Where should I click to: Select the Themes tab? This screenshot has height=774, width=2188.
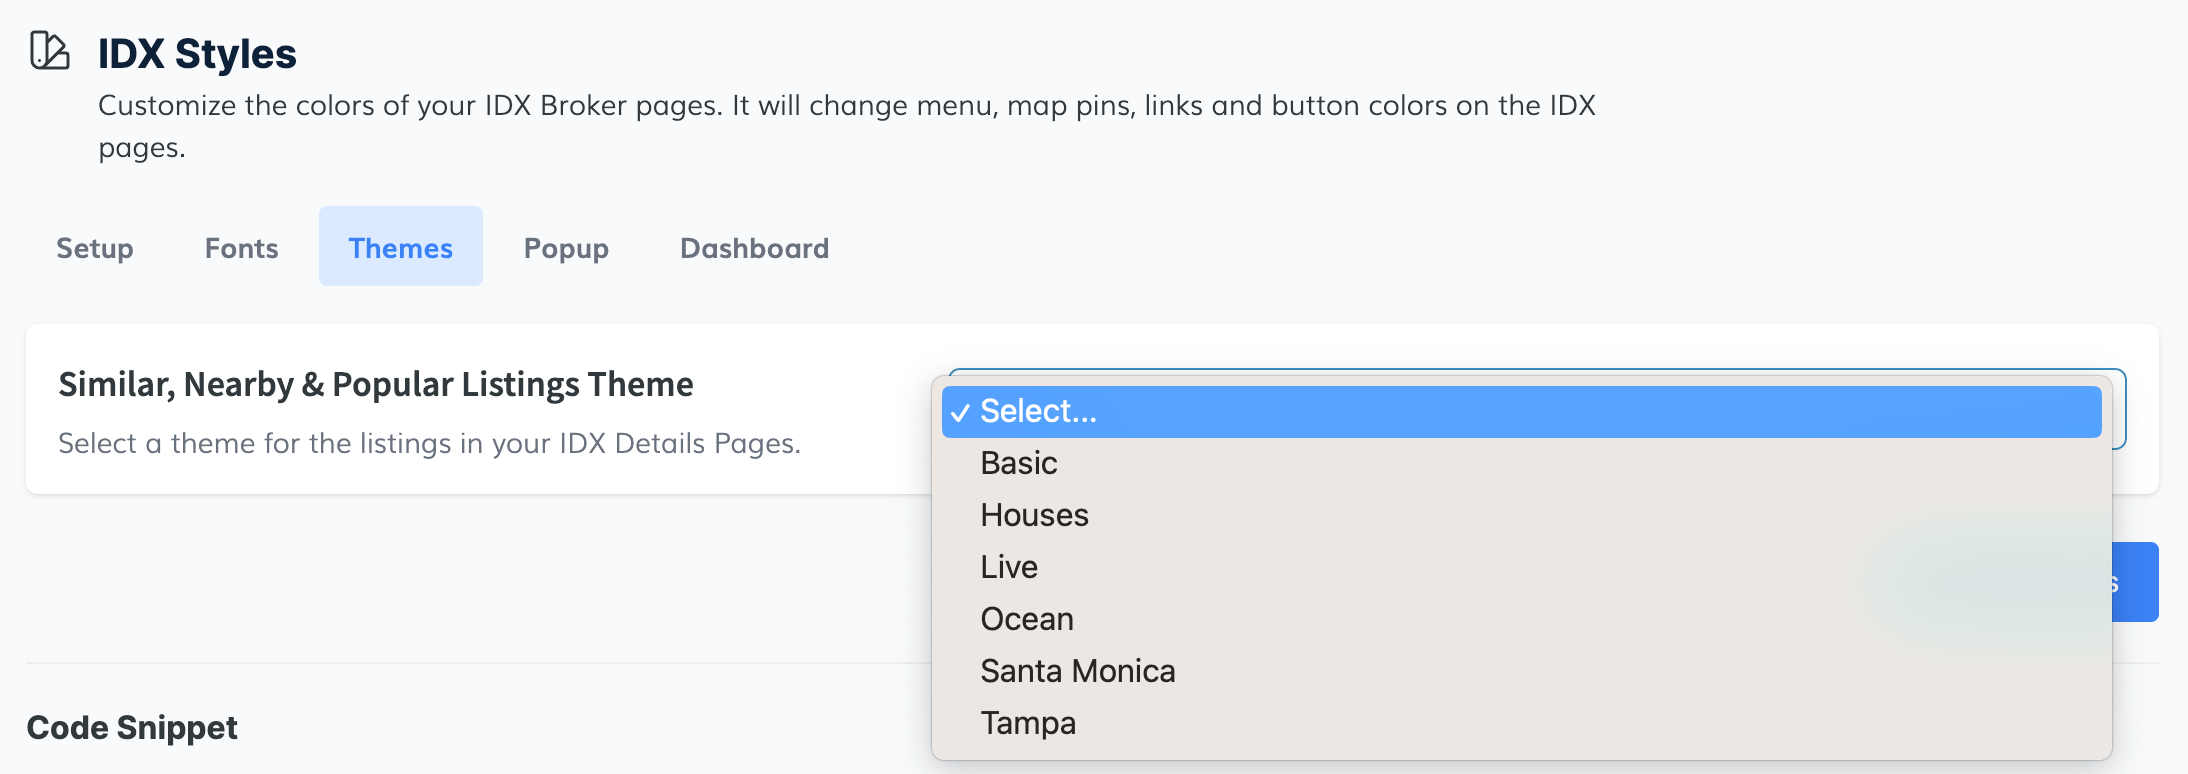click(x=400, y=248)
